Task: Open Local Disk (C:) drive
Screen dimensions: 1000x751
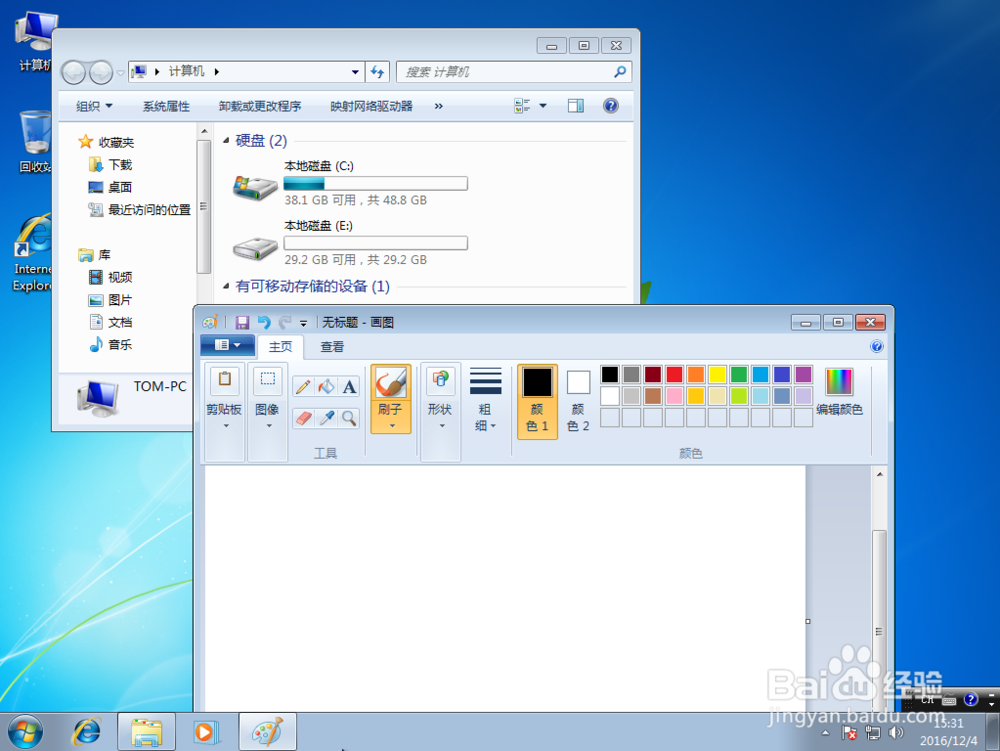Action: [x=349, y=184]
